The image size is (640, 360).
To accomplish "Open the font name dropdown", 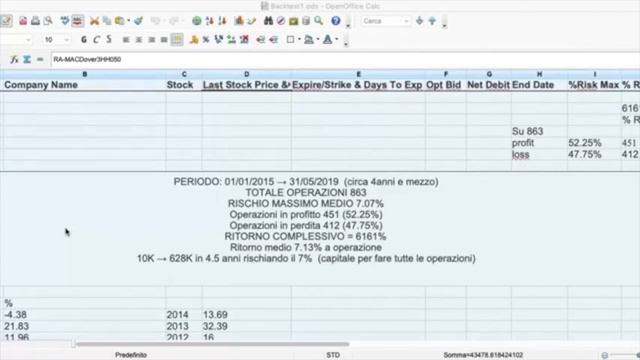I will coord(28,40).
